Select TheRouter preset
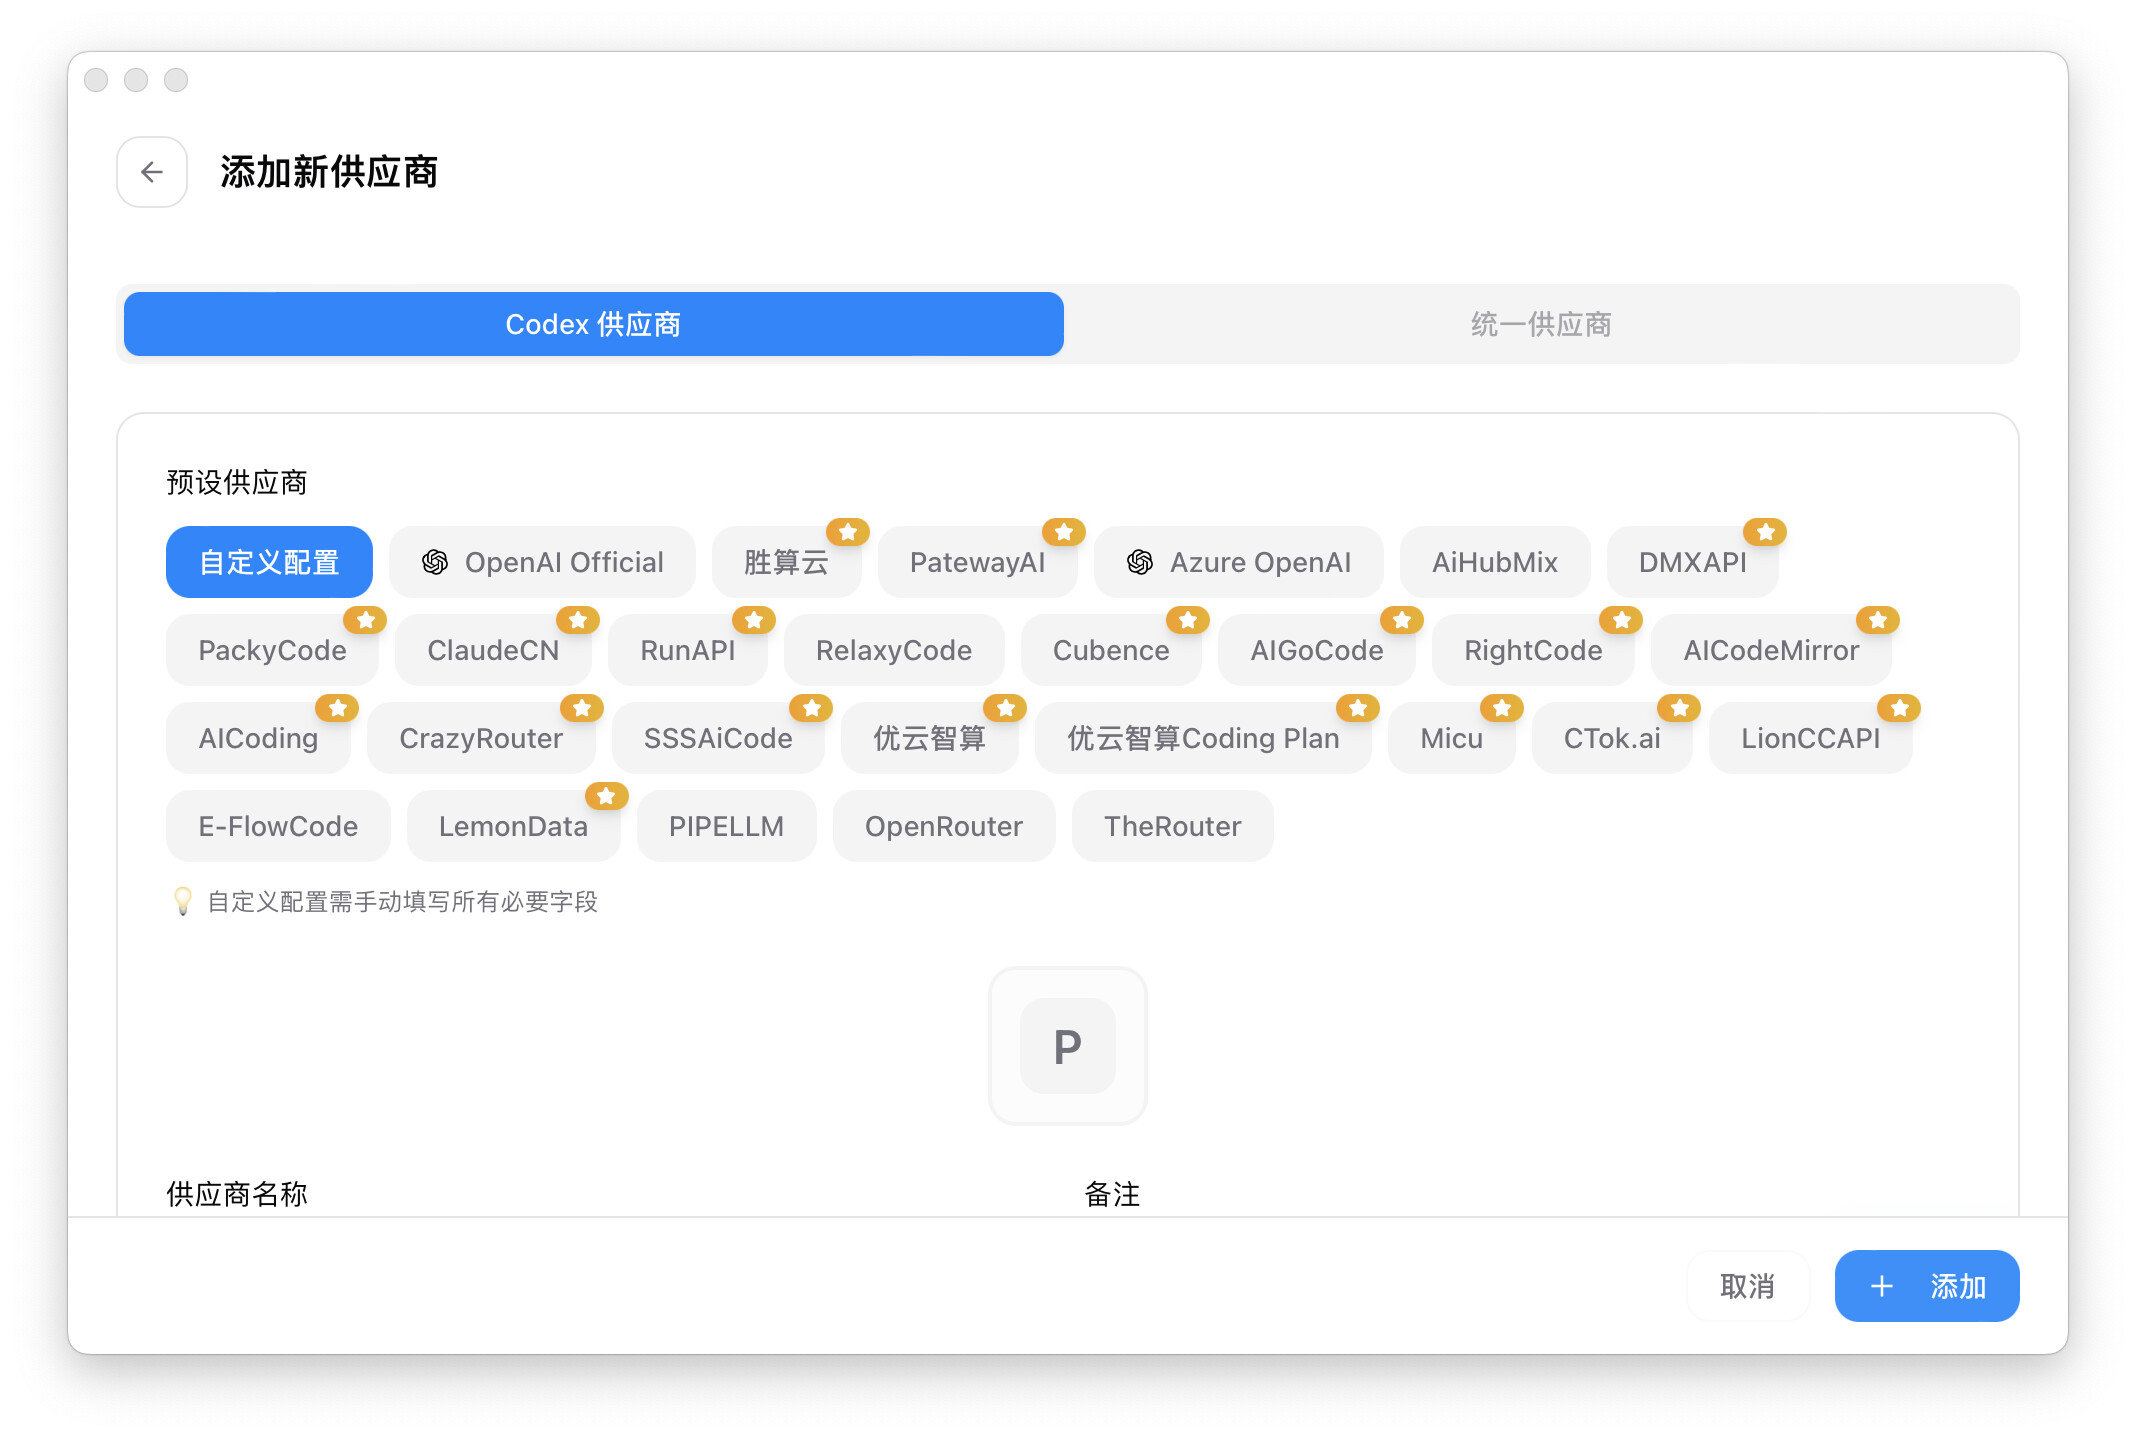The width and height of the screenshot is (2136, 1438). [1172, 826]
